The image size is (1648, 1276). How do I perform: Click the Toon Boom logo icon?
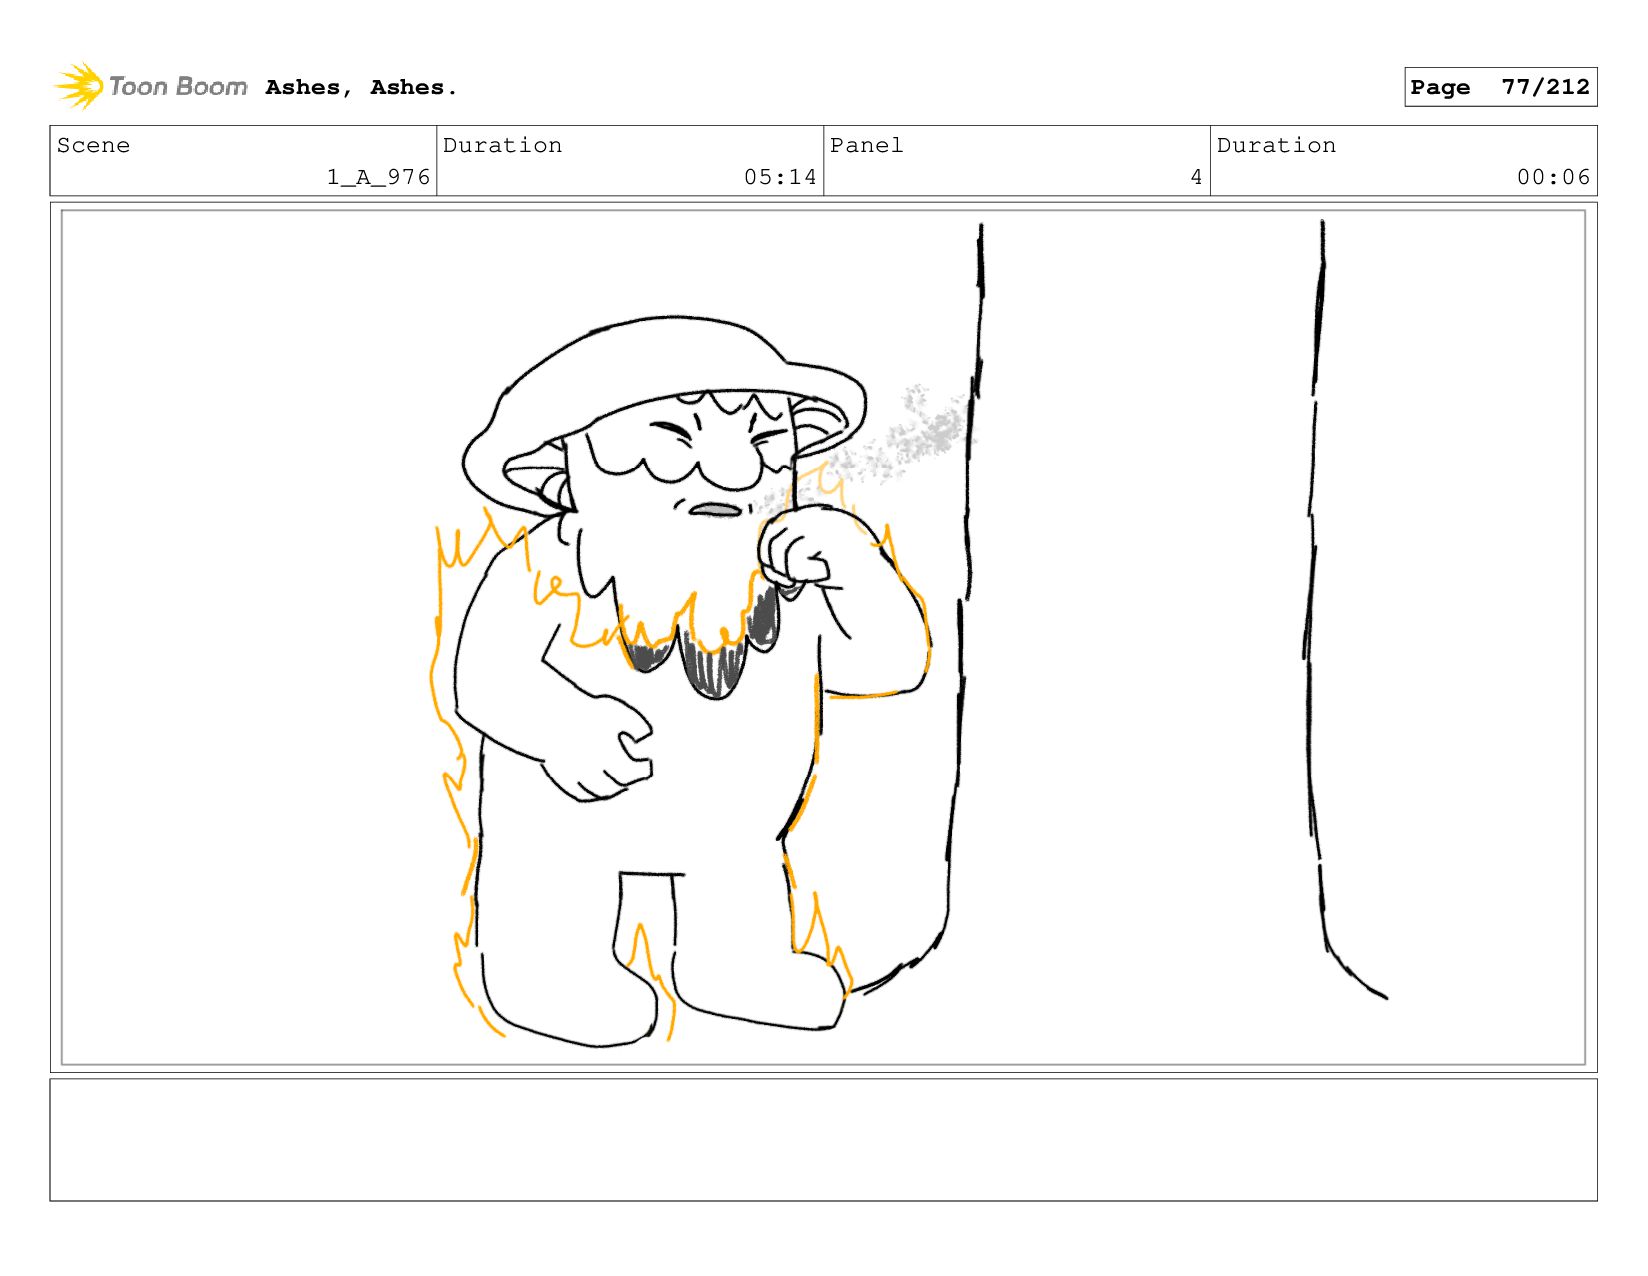pyautogui.click(x=79, y=86)
